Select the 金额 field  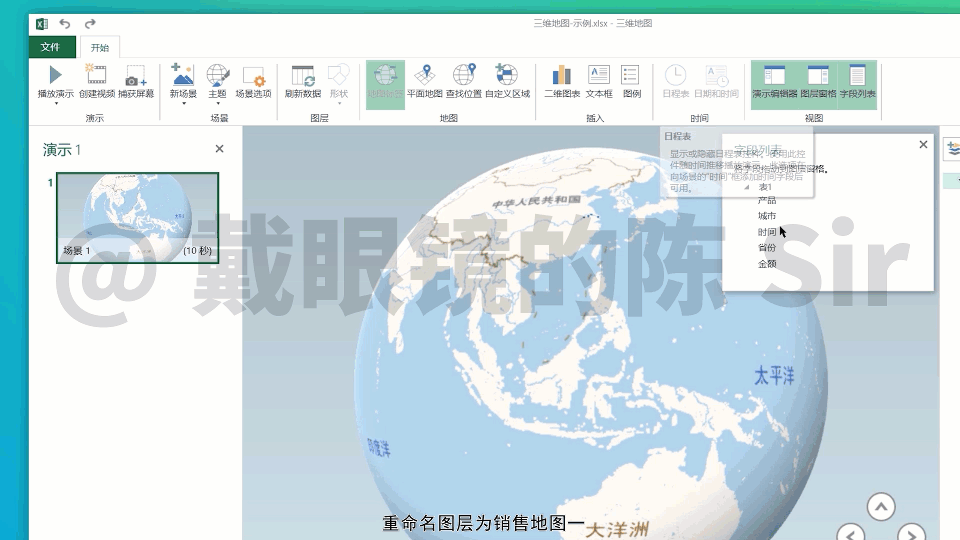click(x=767, y=264)
